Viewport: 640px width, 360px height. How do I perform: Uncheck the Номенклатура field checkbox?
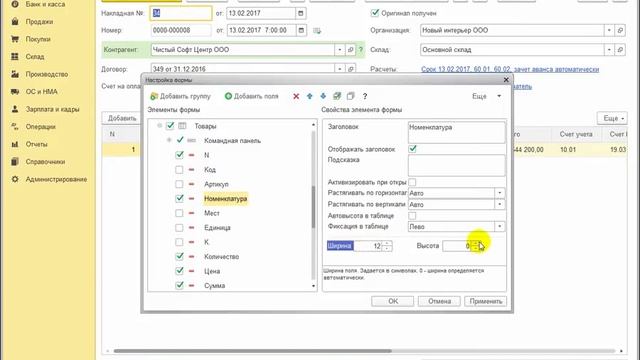click(x=179, y=198)
